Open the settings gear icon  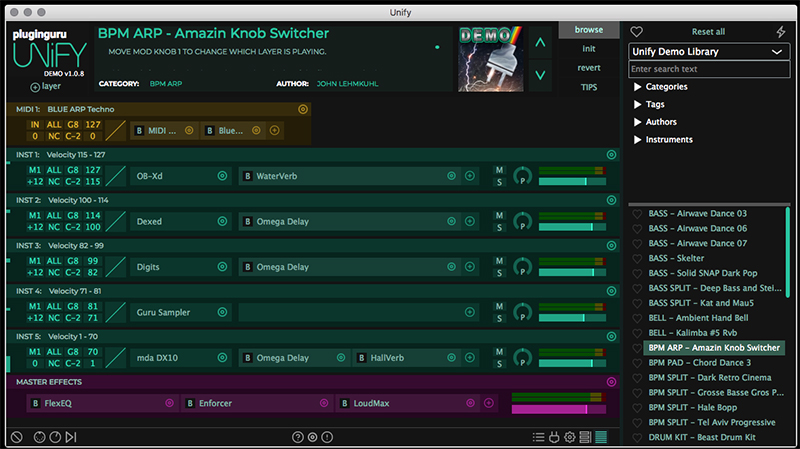(569, 437)
